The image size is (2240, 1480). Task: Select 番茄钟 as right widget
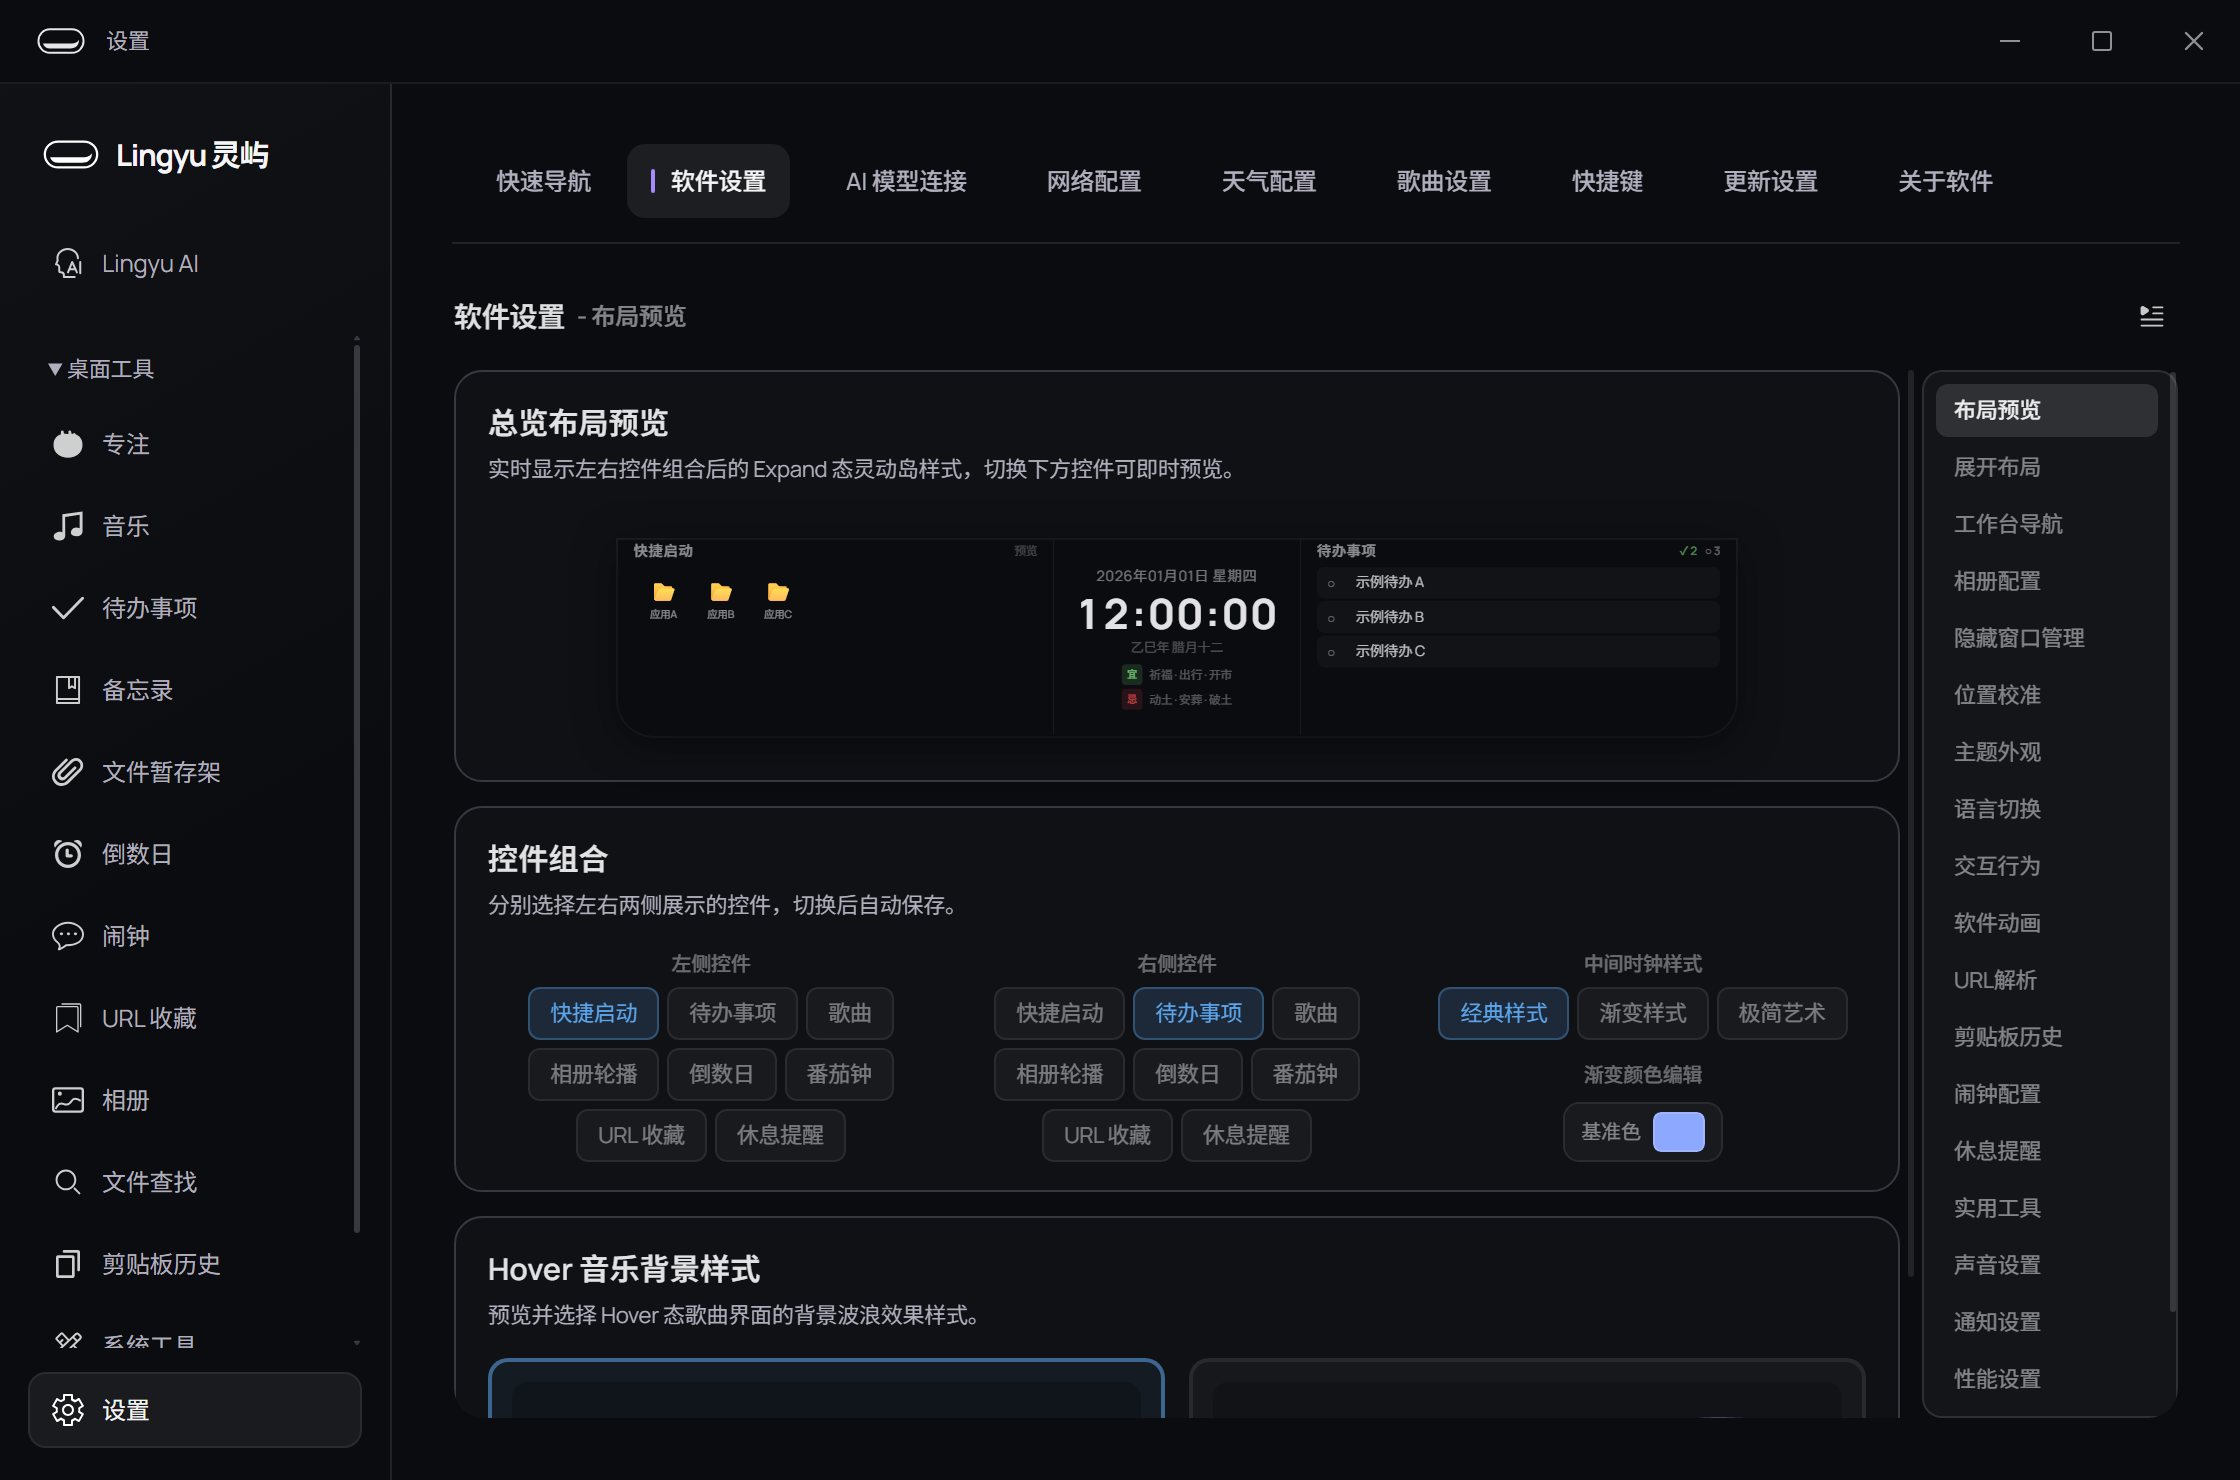pos(1304,1074)
